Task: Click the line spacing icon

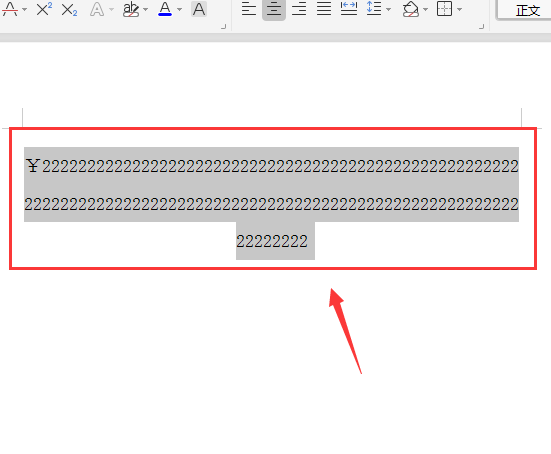Action: 374,9
